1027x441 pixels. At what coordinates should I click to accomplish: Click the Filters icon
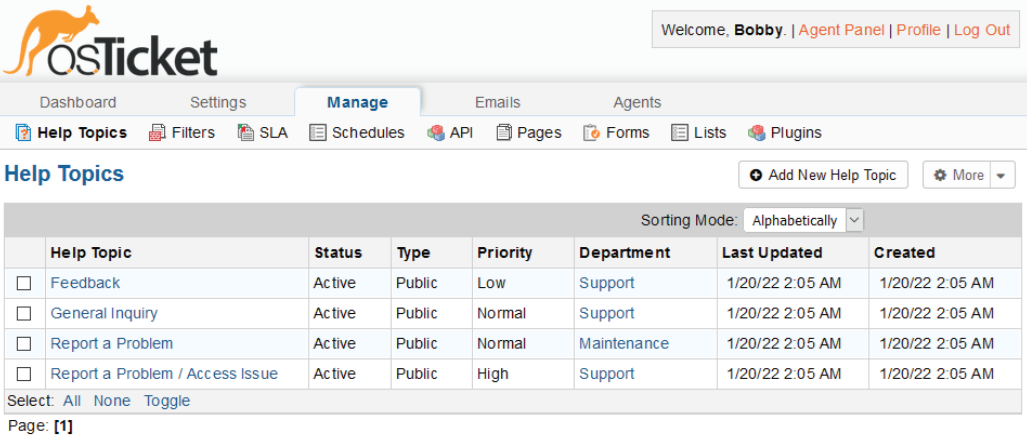(157, 133)
